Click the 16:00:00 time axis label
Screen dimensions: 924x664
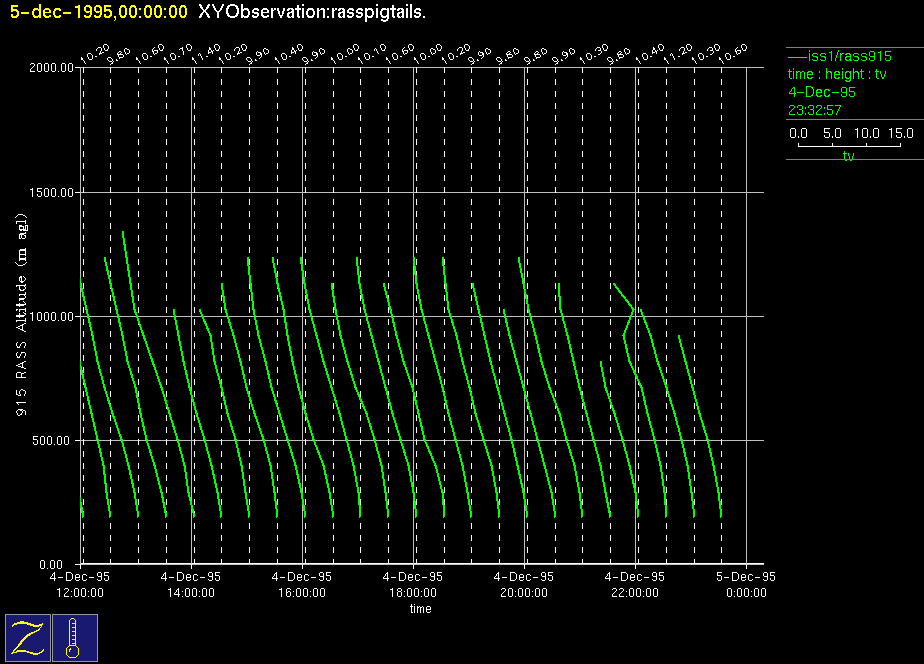(x=302, y=592)
